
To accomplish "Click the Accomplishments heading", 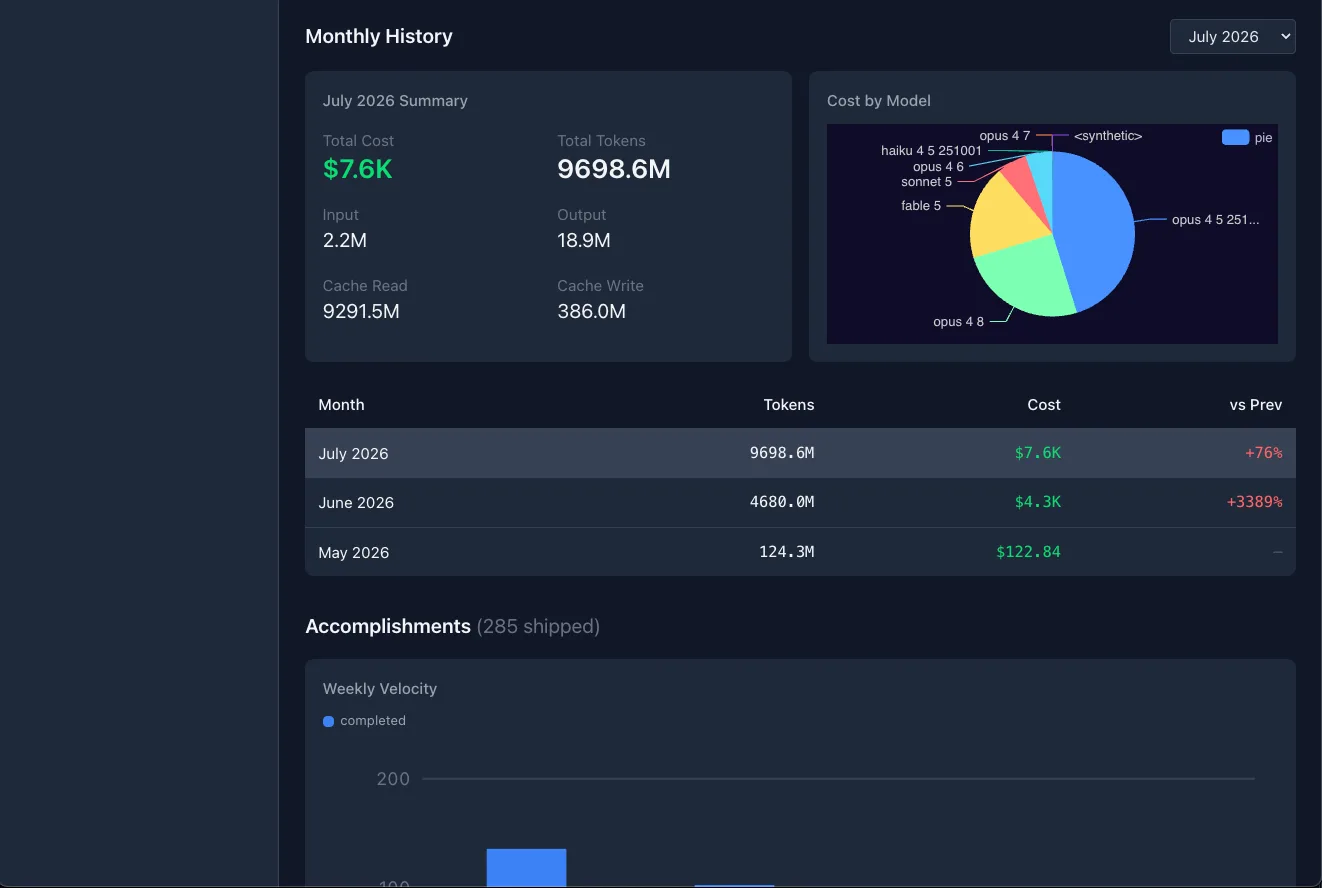I will (x=388, y=626).
